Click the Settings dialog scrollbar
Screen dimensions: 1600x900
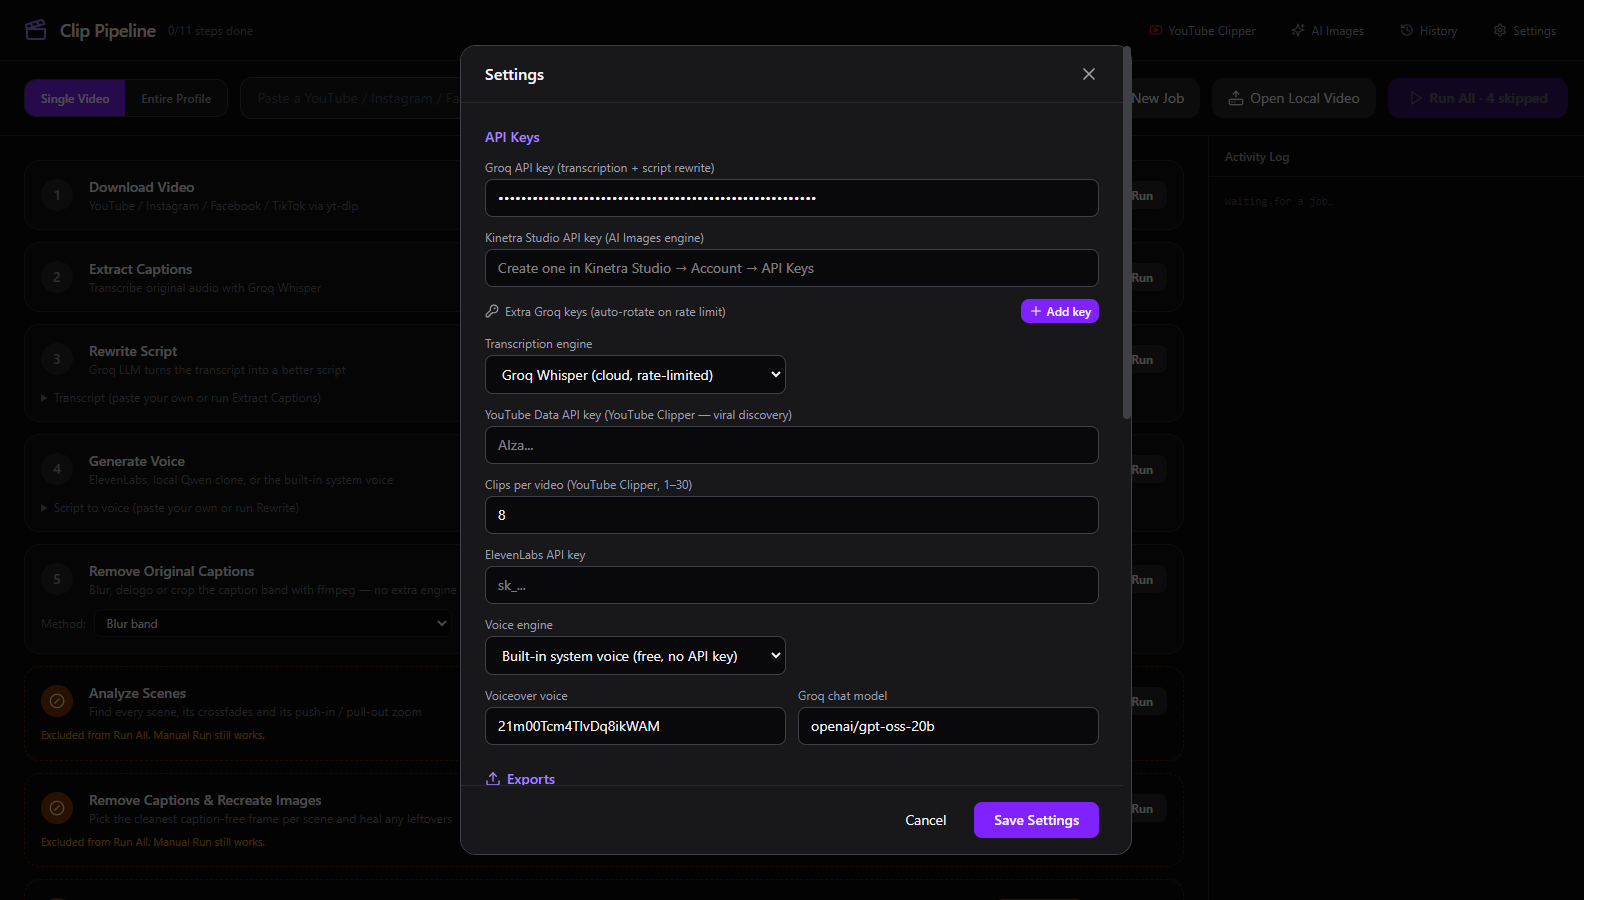coord(1127,233)
